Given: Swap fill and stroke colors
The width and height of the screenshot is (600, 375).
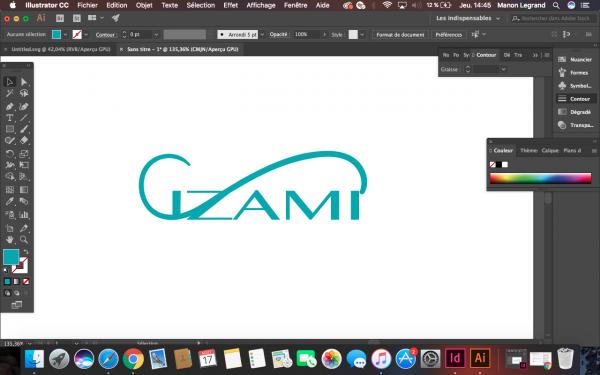Looking at the screenshot, I should point(26,252).
